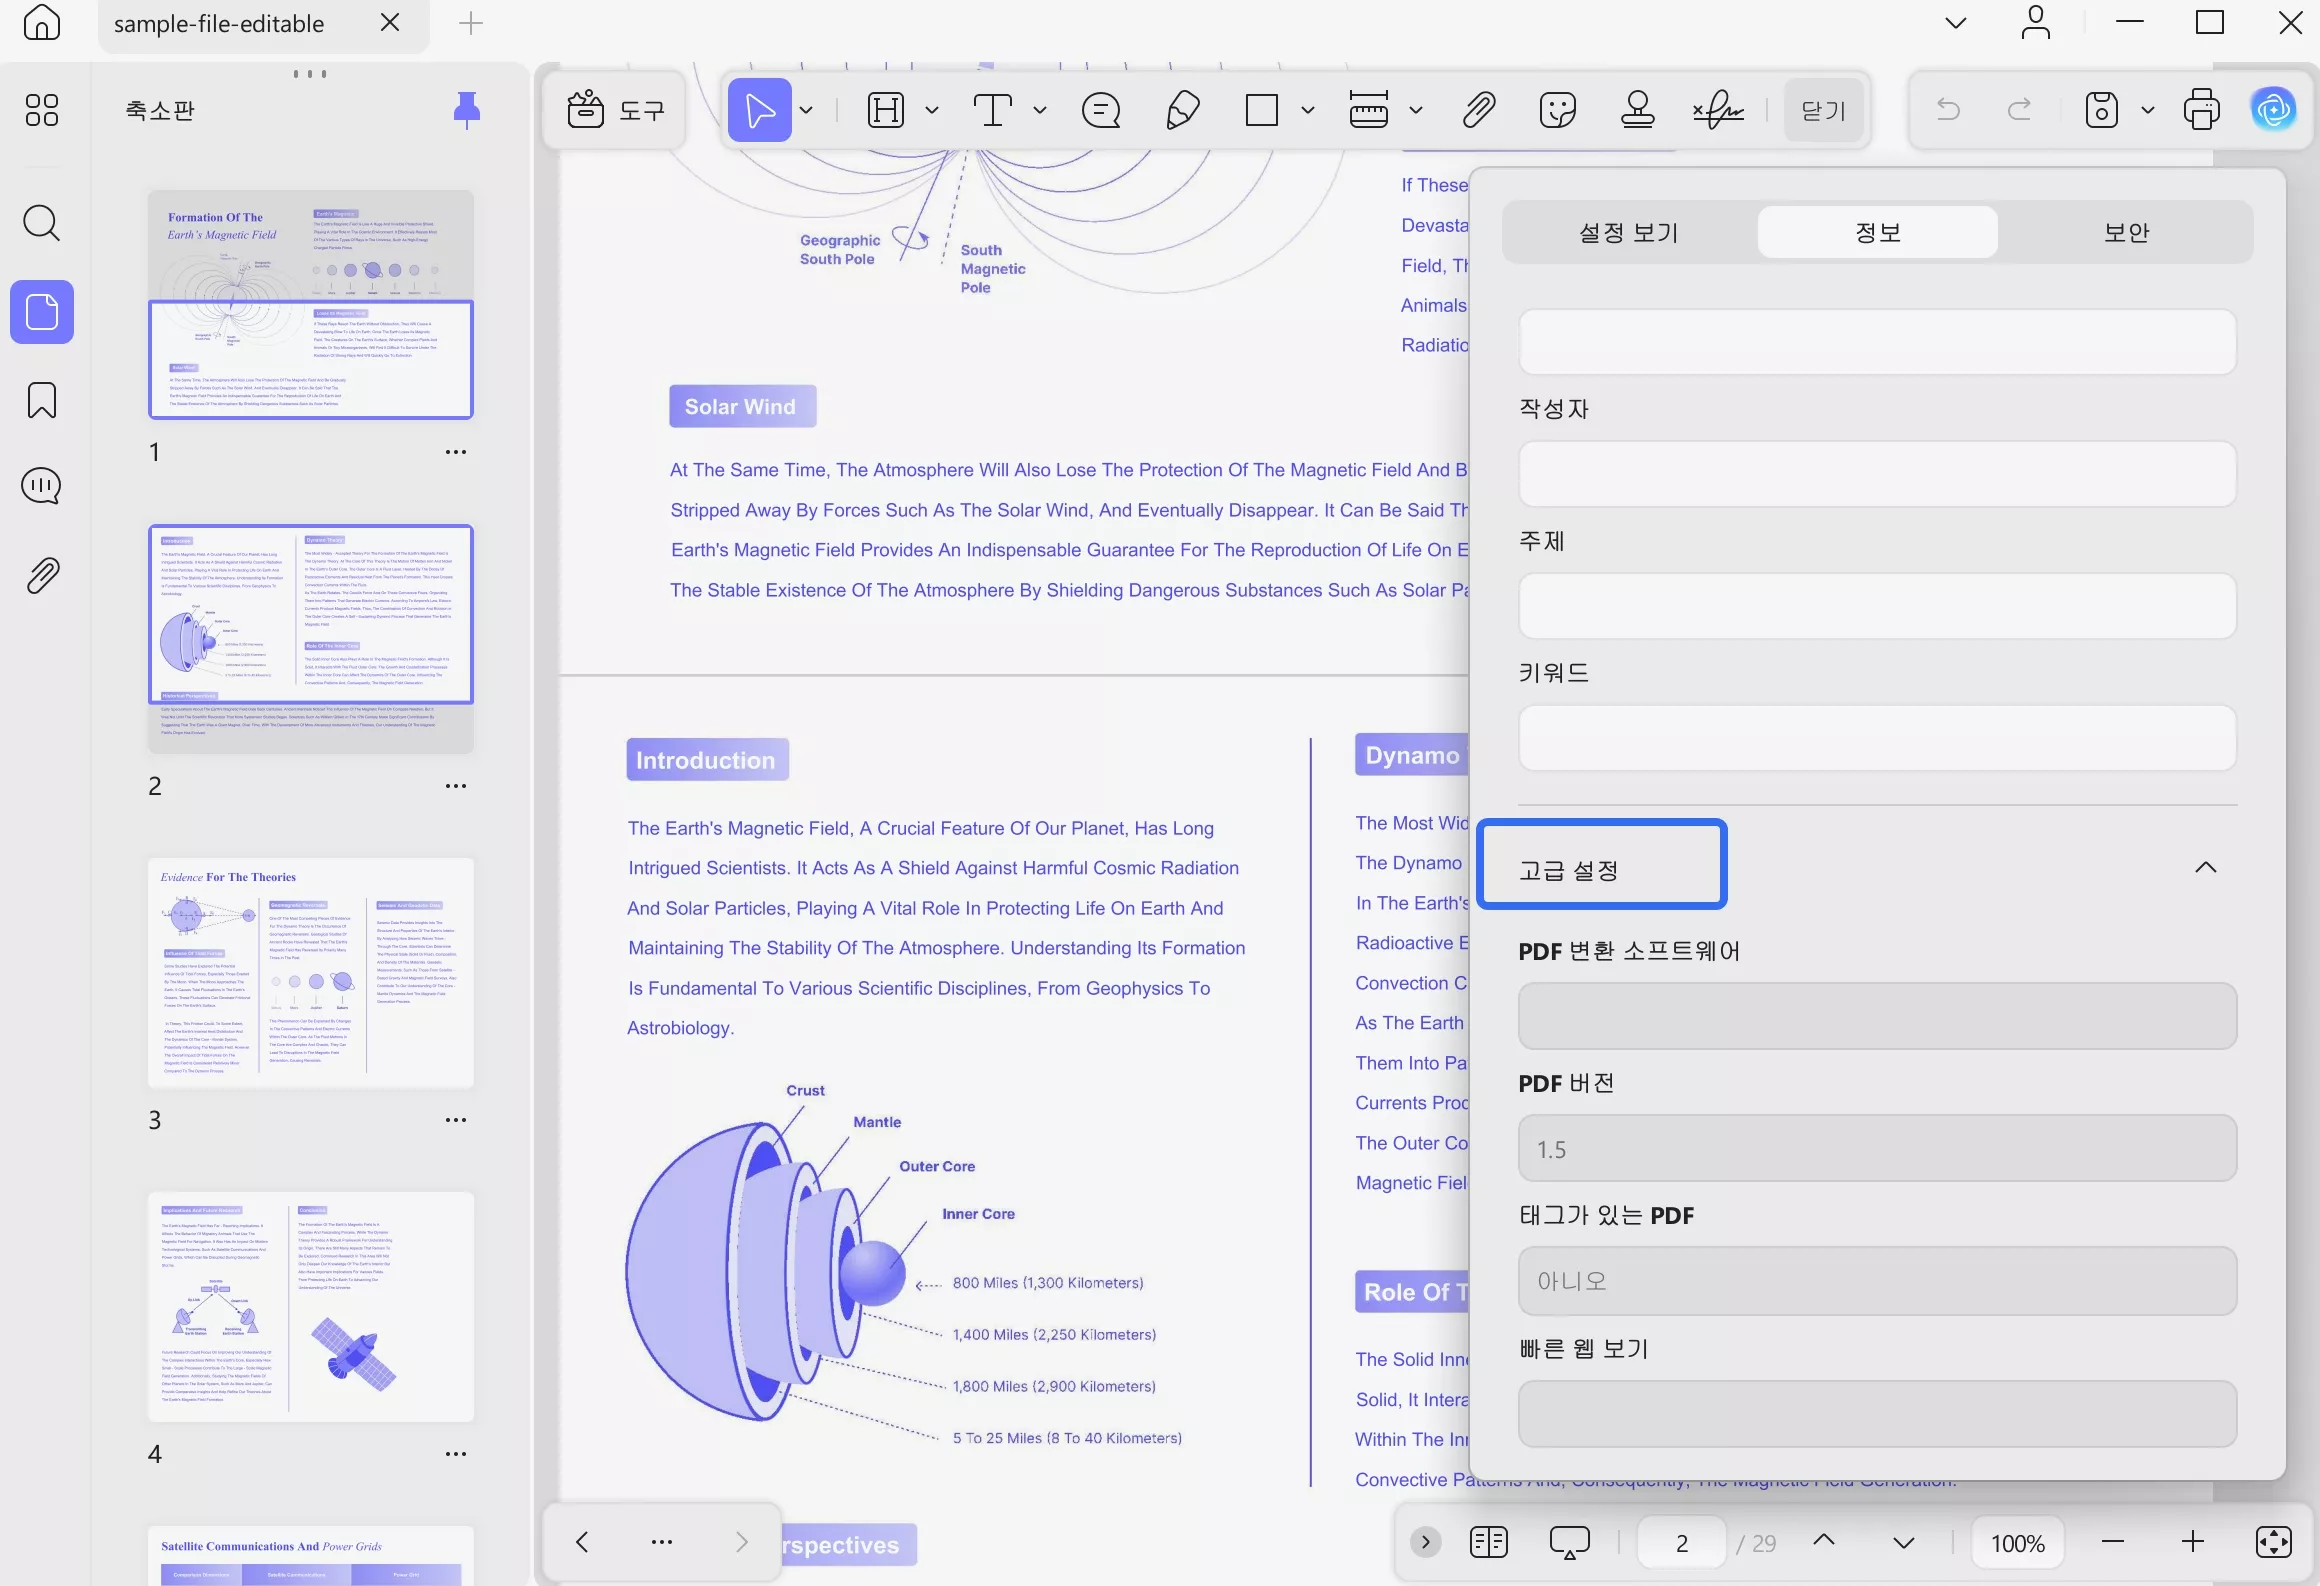Open the signature tool
2320x1586 pixels.
coord(1718,110)
